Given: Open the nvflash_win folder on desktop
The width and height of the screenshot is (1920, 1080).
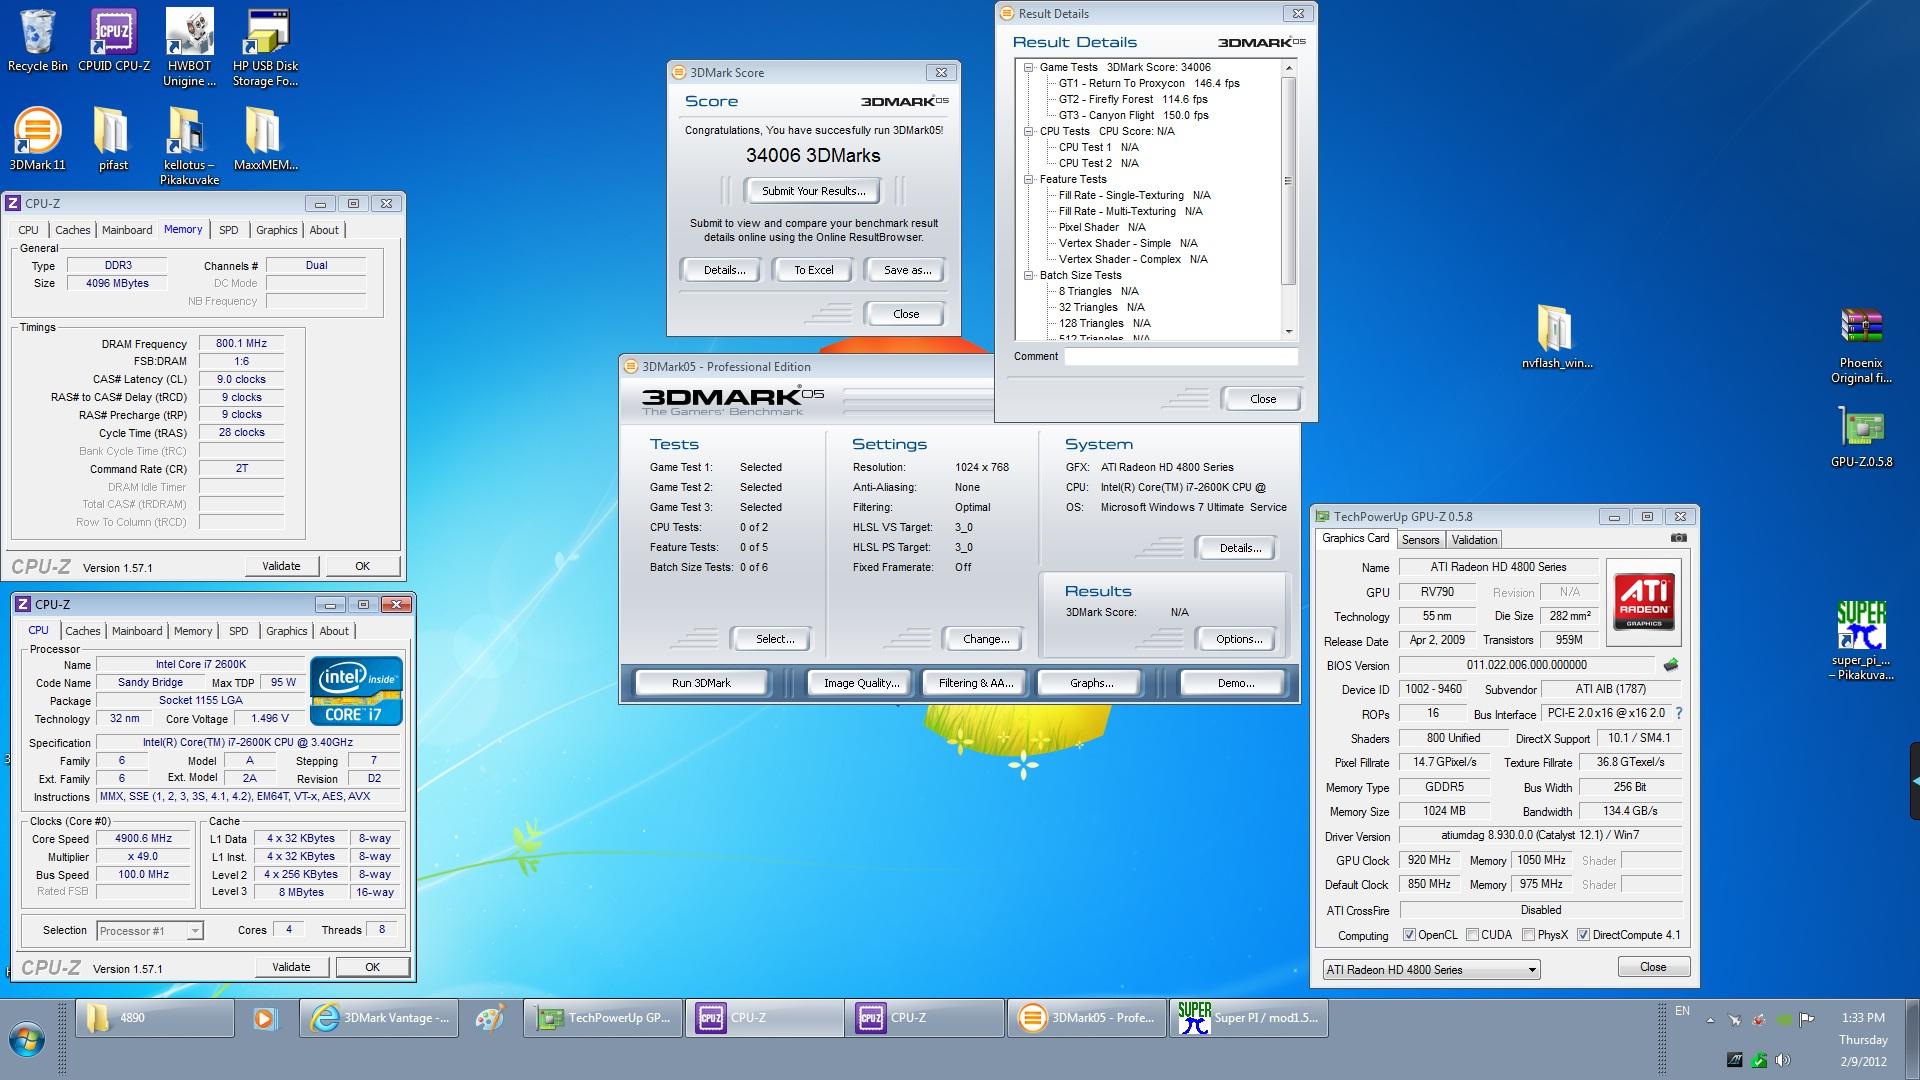Looking at the screenshot, I should (x=1557, y=337).
